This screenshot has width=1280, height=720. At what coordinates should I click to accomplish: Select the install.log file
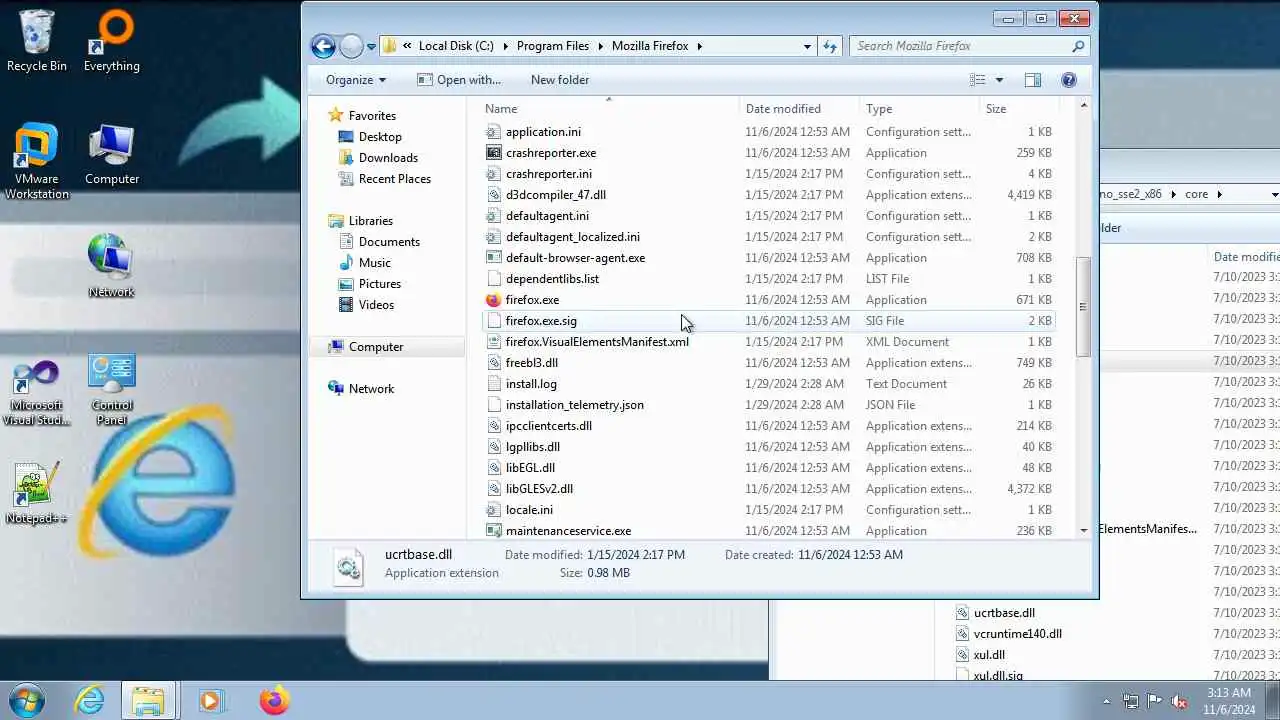click(x=531, y=384)
